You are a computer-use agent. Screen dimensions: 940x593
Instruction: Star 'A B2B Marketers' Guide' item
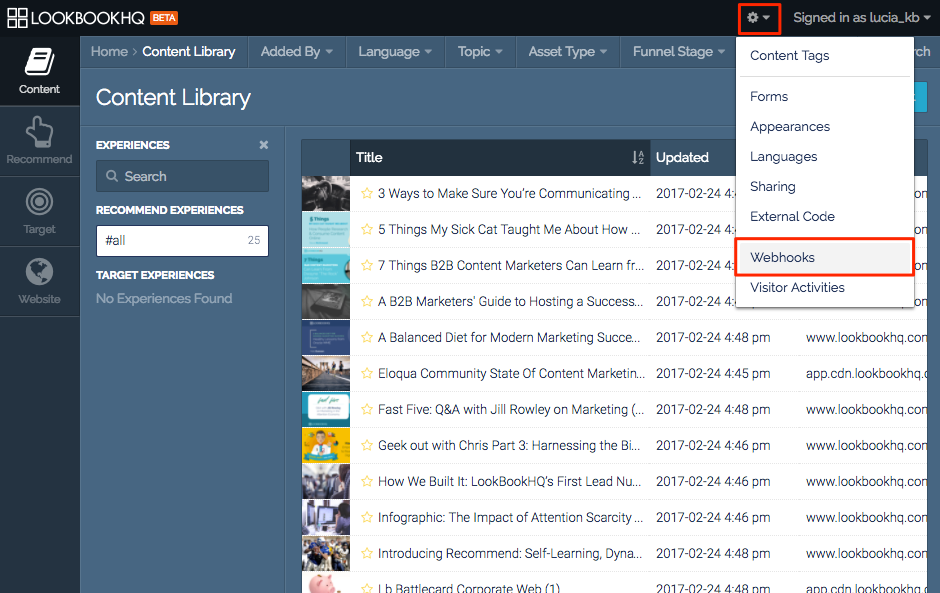point(367,301)
